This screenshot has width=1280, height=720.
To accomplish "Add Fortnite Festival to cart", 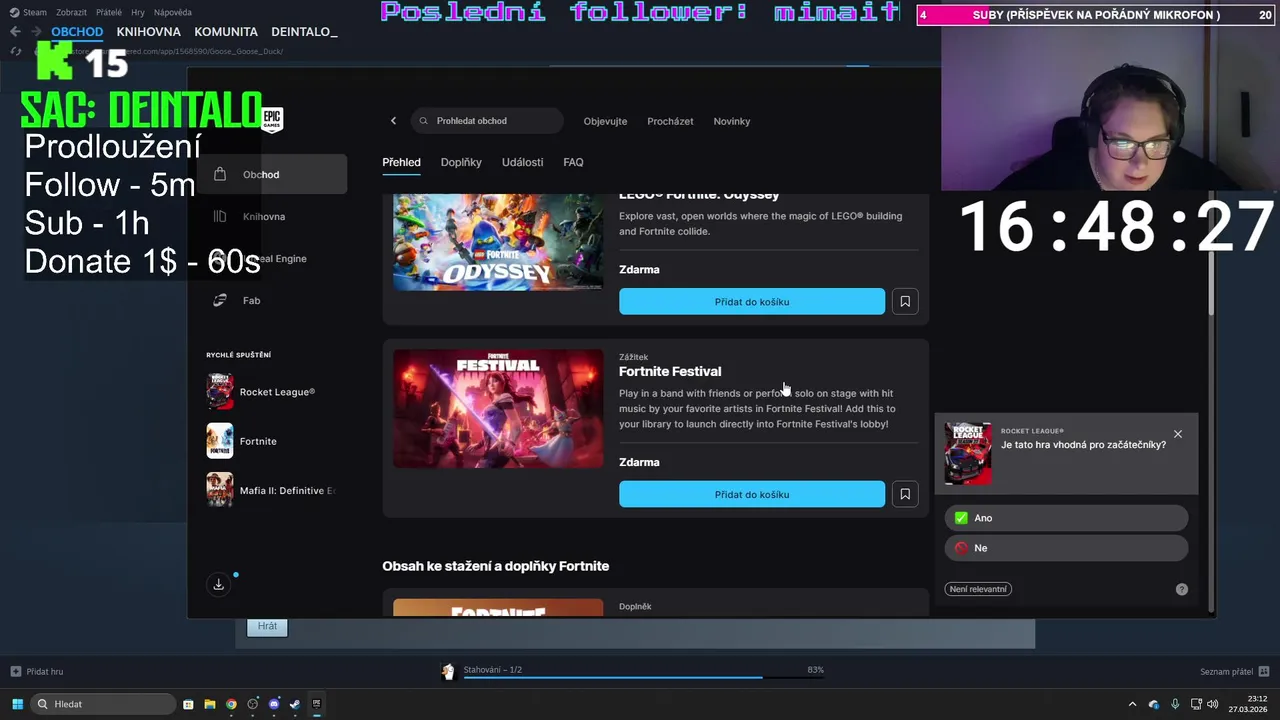I will 752,494.
